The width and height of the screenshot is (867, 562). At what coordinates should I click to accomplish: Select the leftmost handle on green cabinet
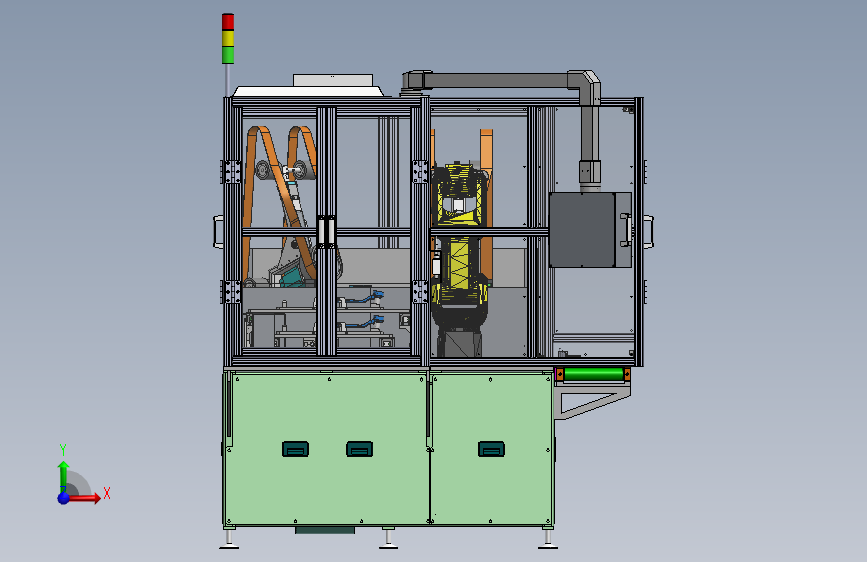[x=295, y=449]
